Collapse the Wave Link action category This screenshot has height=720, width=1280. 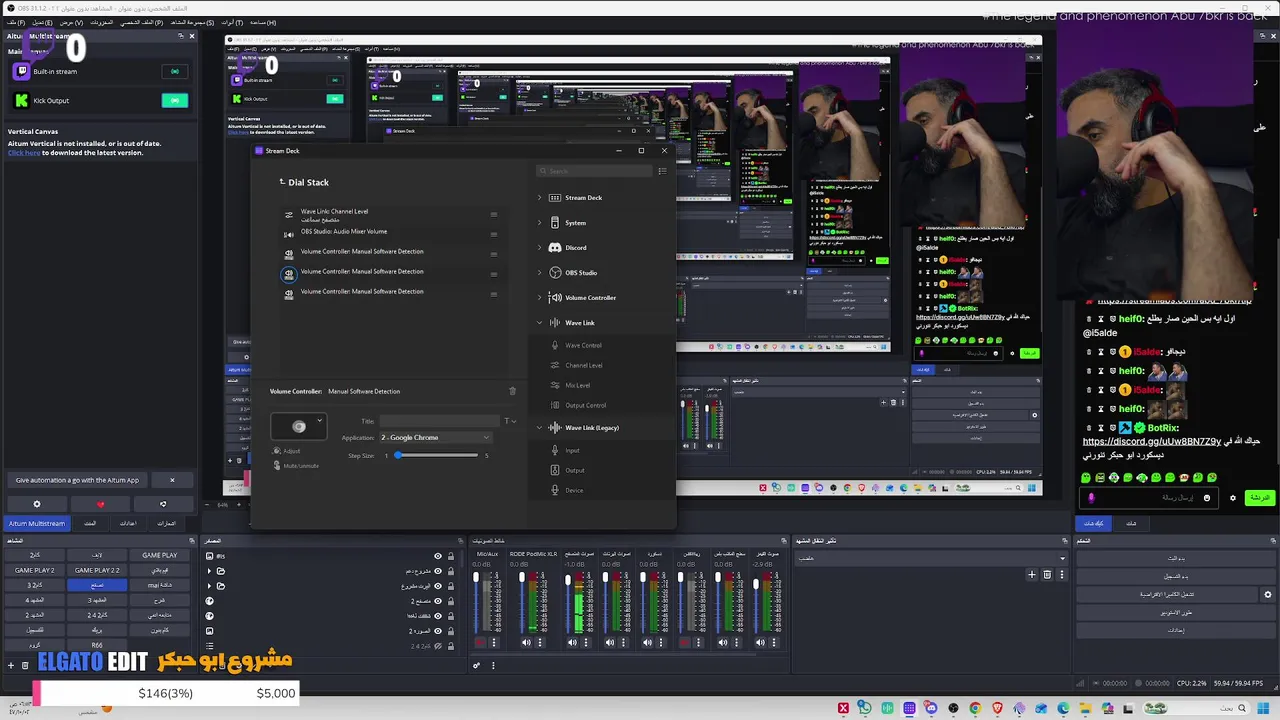pyautogui.click(x=540, y=323)
